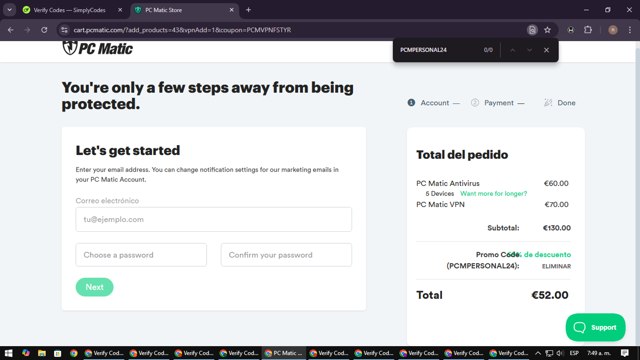Click the Total del pedido heading

pyautogui.click(x=462, y=155)
